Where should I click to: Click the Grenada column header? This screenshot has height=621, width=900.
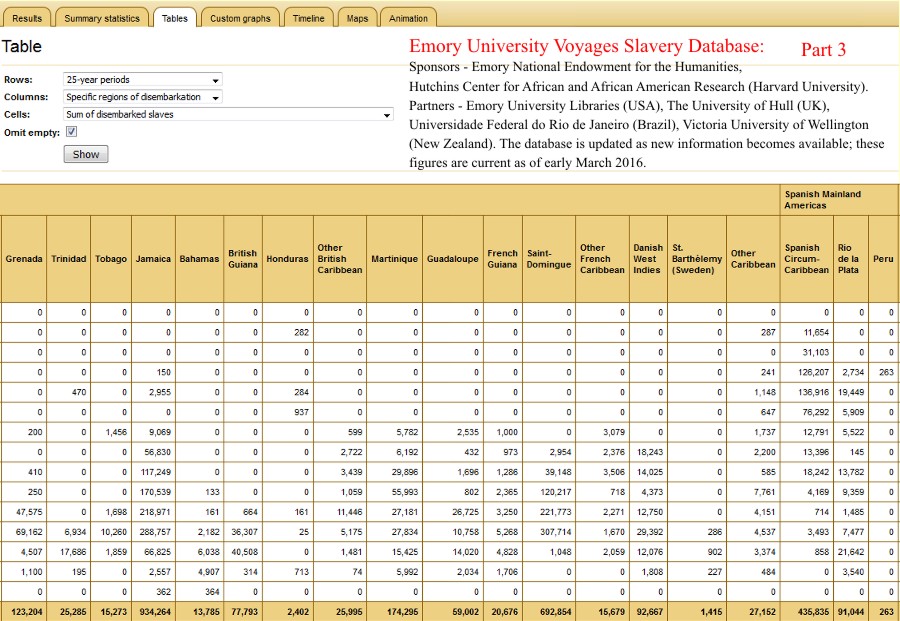[x=24, y=259]
